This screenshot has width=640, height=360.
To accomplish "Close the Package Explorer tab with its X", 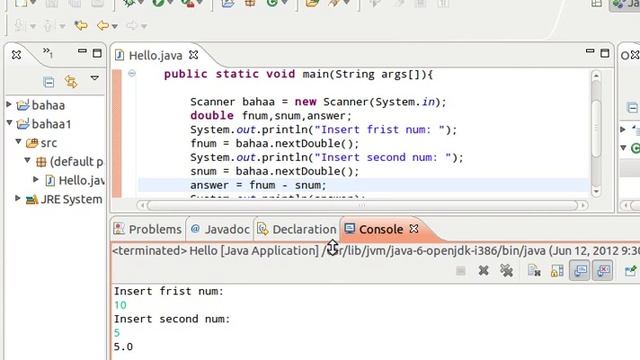I will click(16, 55).
